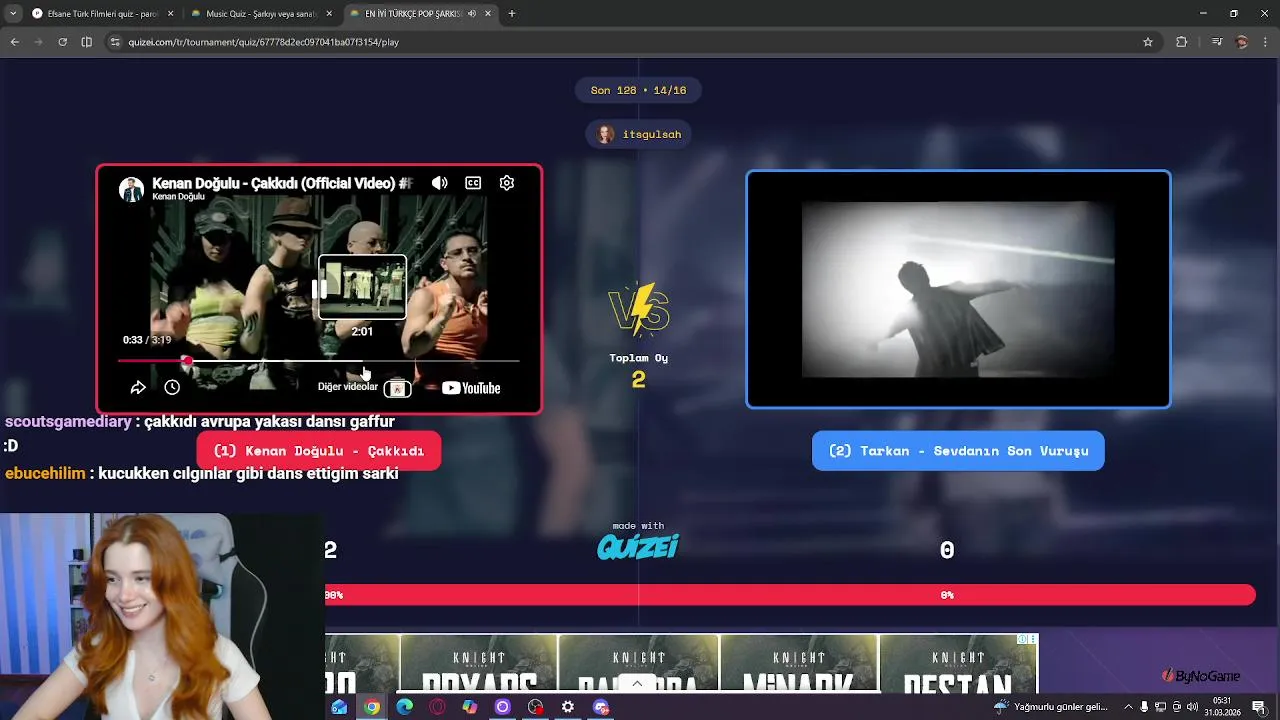Open the Chrome three-dot menu
Image resolution: width=1280 pixels, height=720 pixels.
click(x=1266, y=42)
